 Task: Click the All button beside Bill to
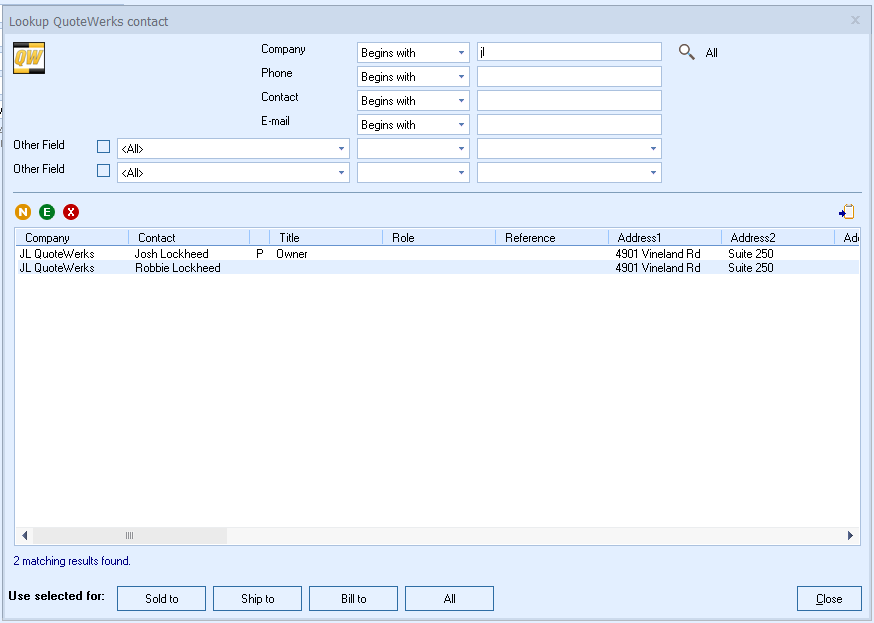pos(449,598)
